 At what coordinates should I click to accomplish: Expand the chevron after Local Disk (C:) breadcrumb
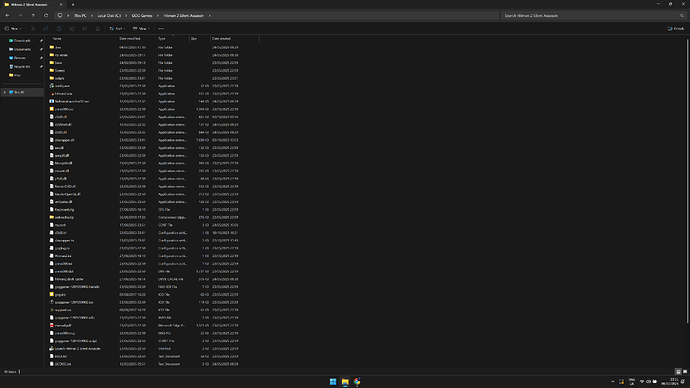[x=126, y=15]
